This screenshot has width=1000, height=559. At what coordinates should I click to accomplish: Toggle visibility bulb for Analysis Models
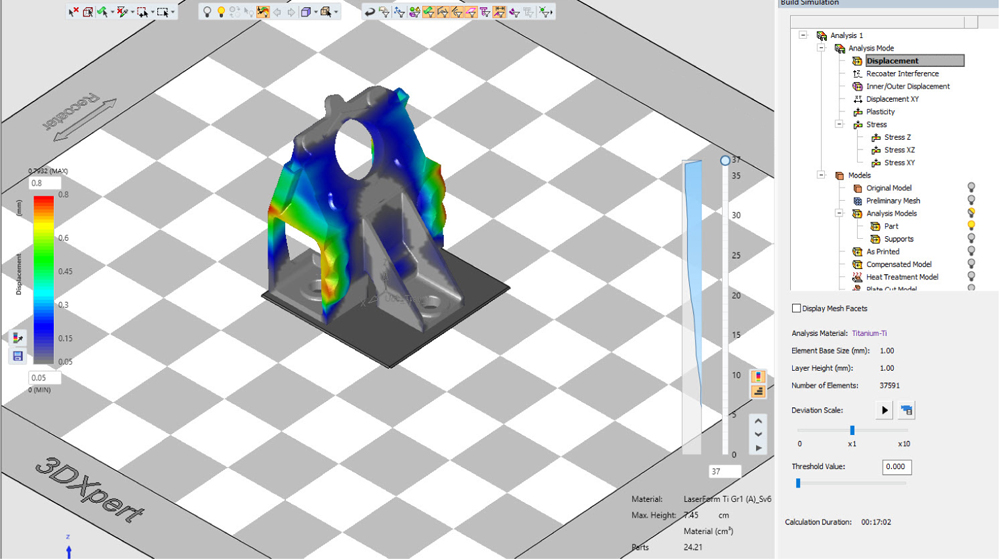pos(971,213)
